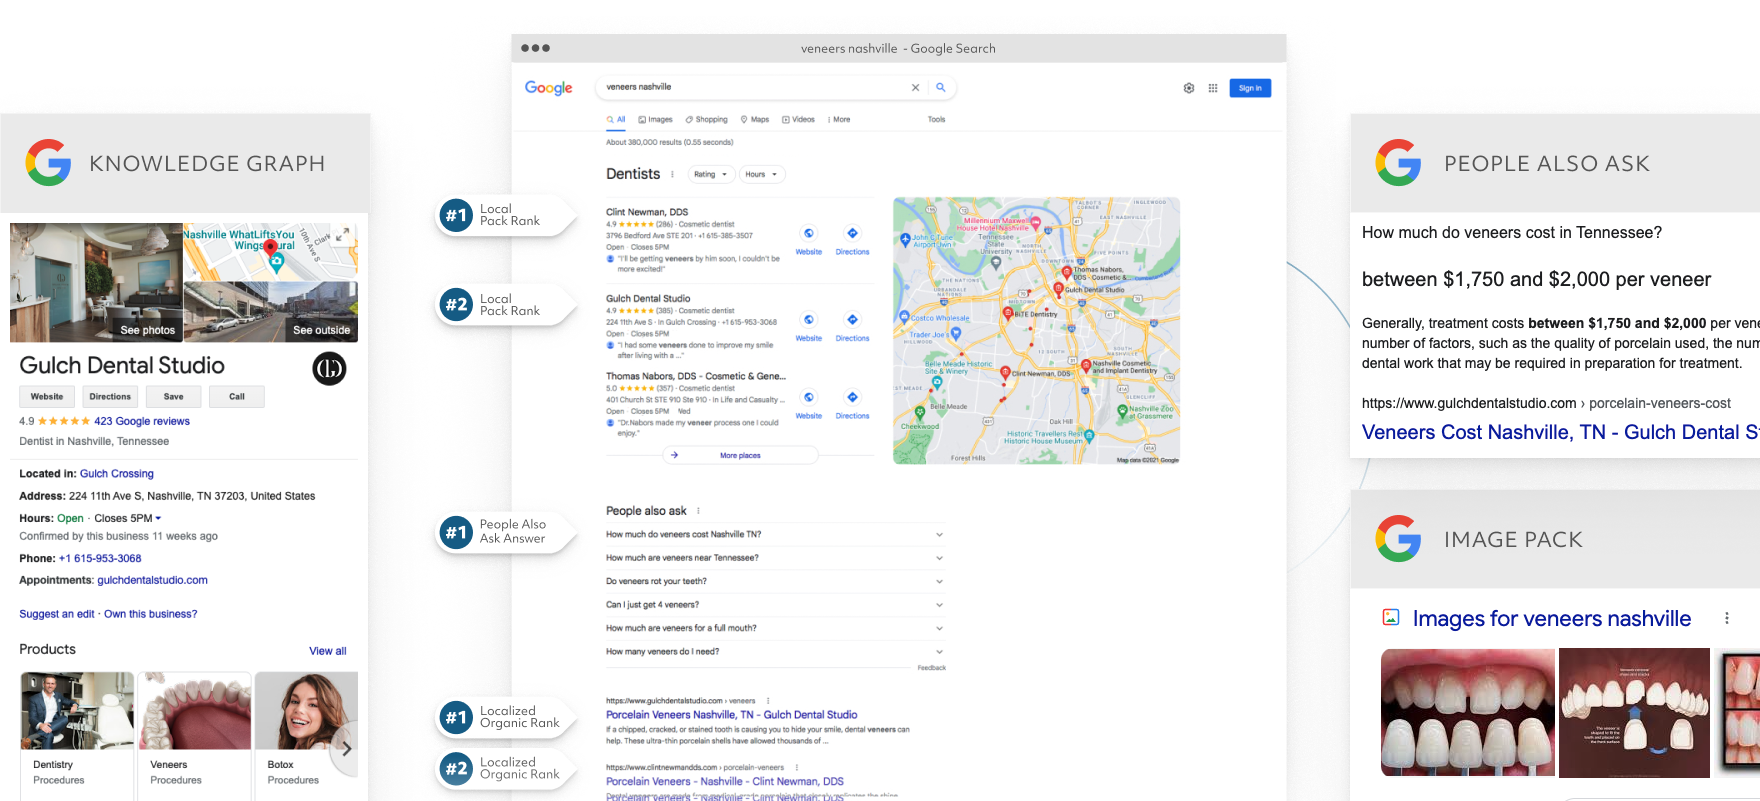Open 423 Google reviews link
Screen dimensions: 1760x801
tap(142, 421)
